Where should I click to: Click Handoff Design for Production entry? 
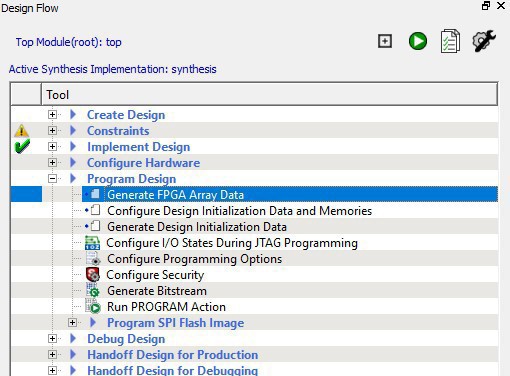172,355
